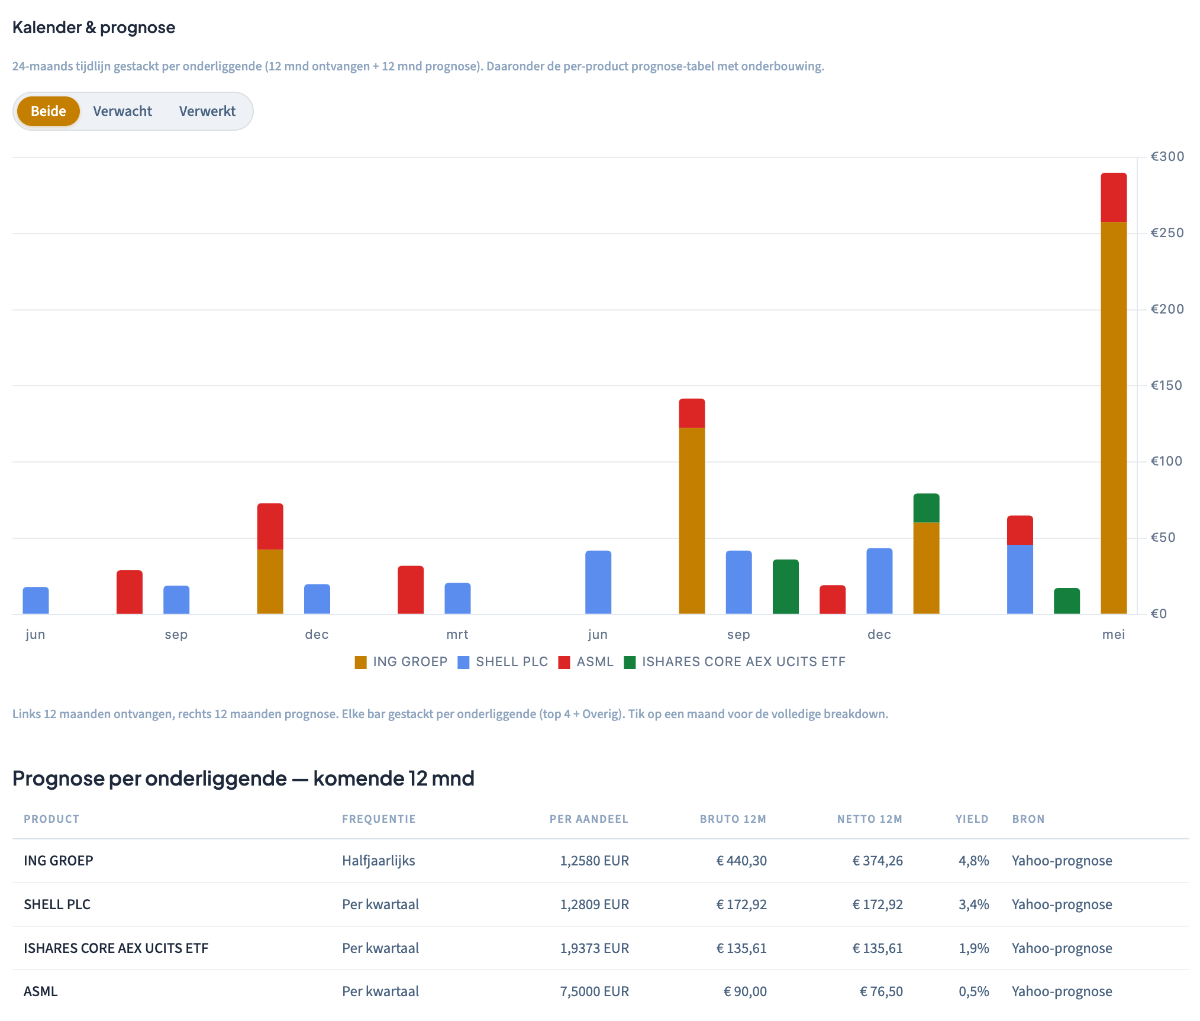Click the 3,4% yield value

974,905
